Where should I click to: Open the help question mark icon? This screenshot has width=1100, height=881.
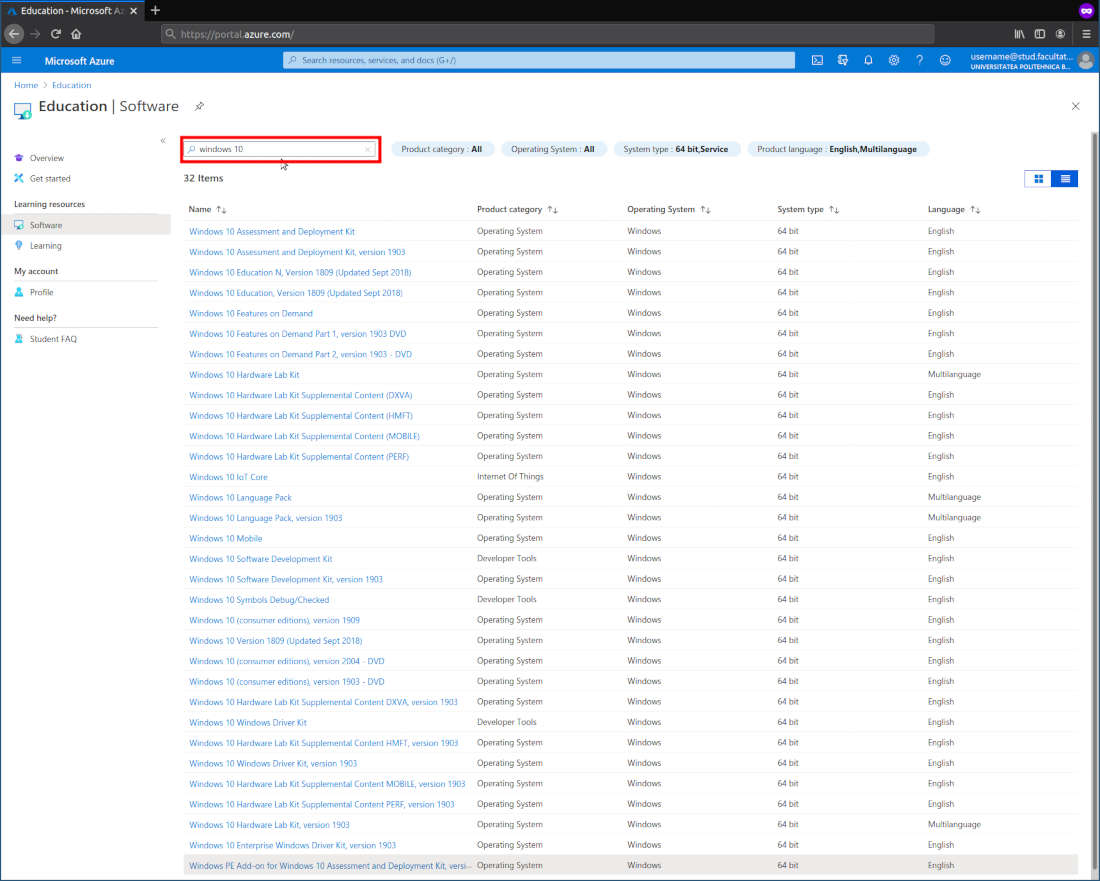918,60
